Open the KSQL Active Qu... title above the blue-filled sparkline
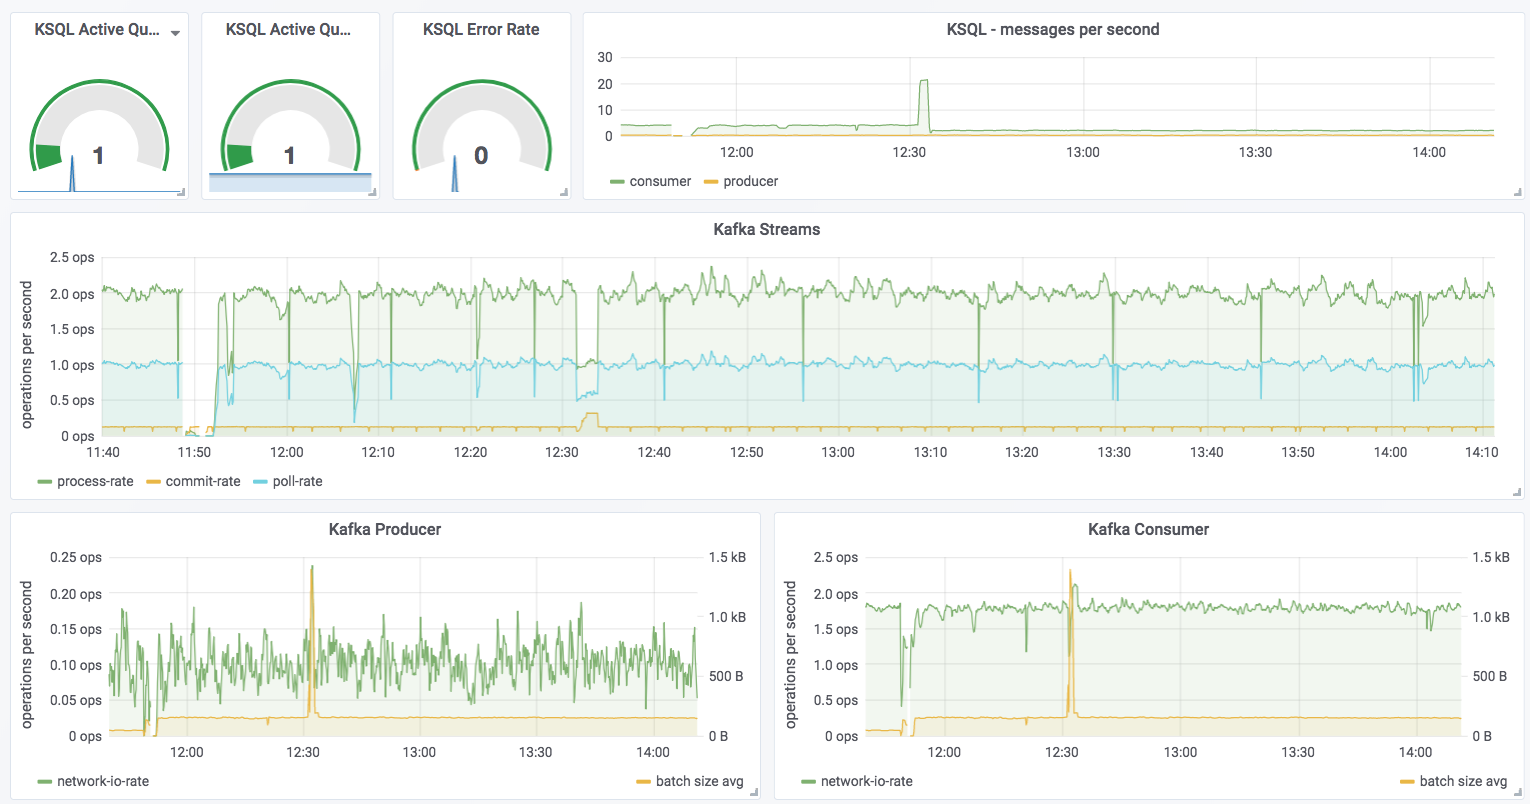Viewport: 1530px width, 804px height. (x=288, y=30)
